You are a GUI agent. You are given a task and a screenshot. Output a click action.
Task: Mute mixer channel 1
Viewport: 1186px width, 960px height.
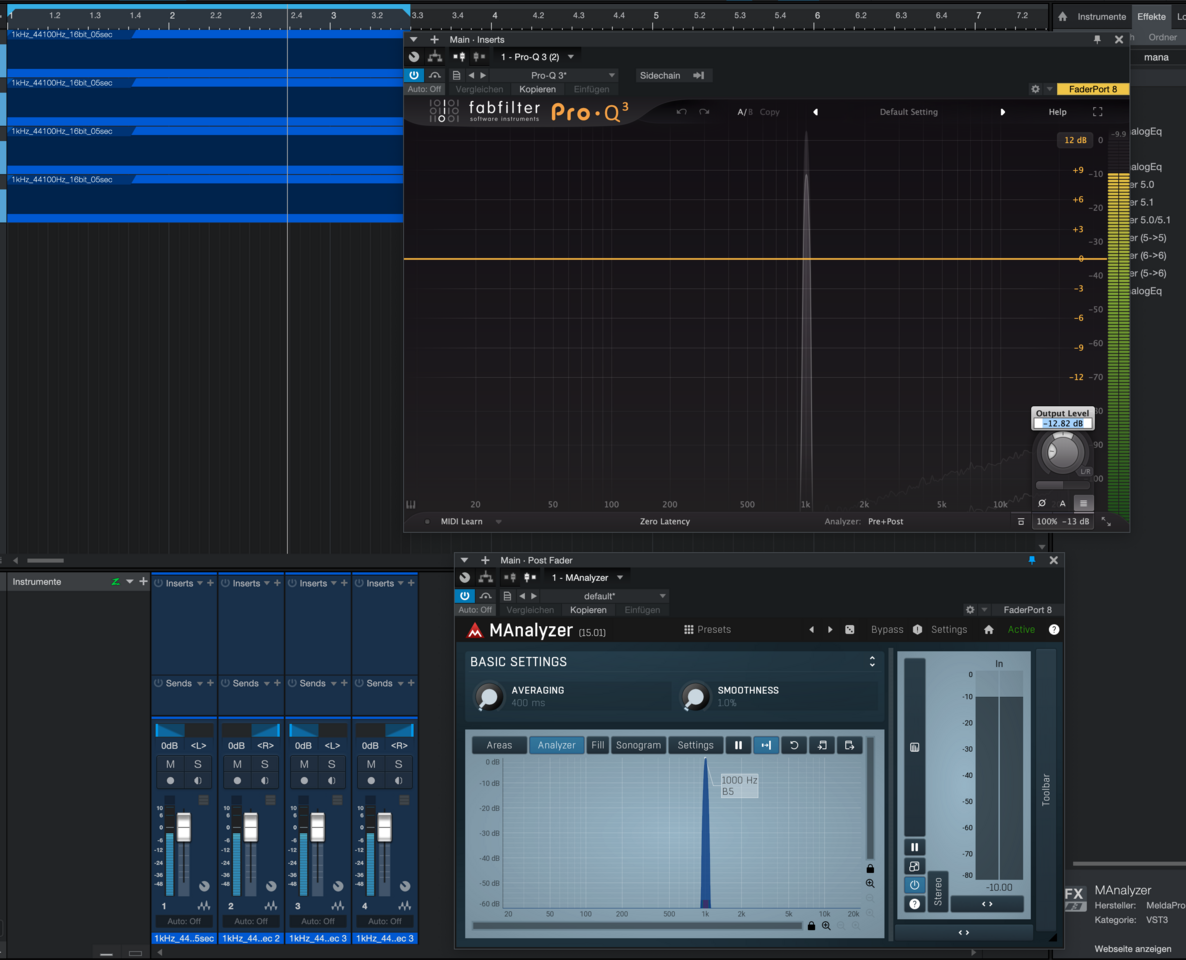click(170, 764)
